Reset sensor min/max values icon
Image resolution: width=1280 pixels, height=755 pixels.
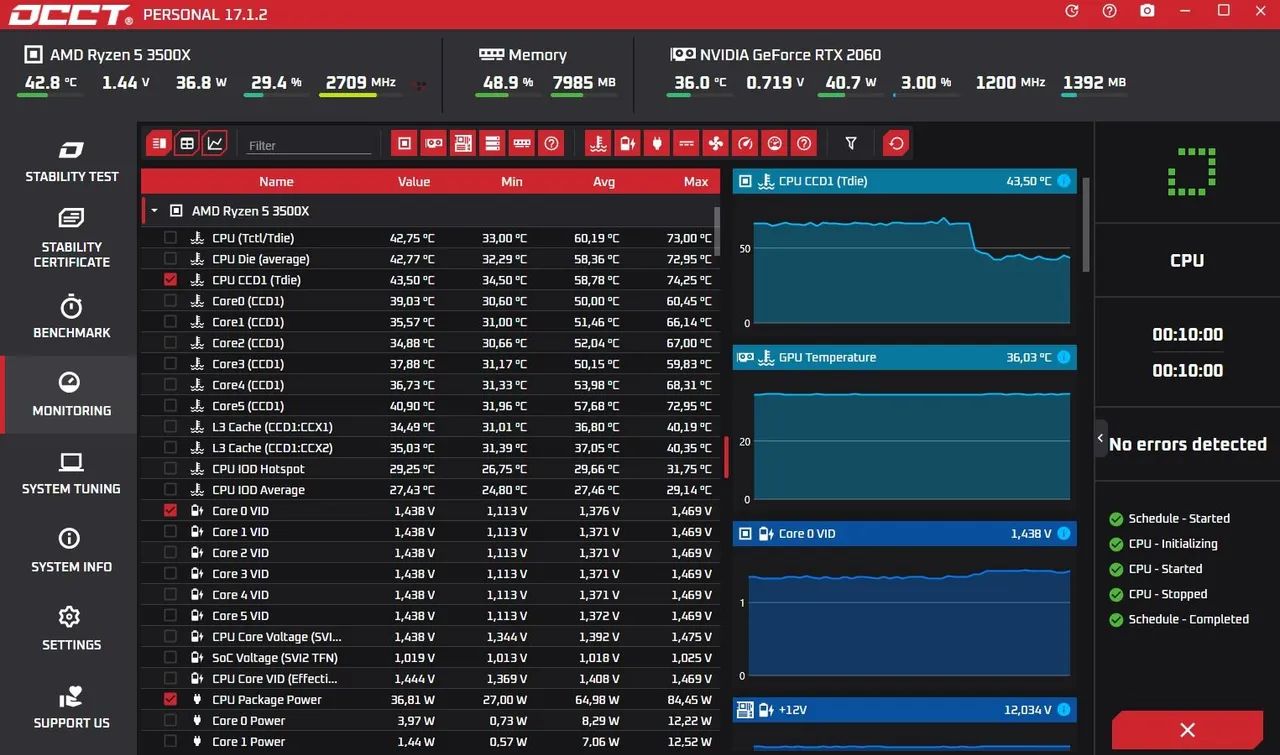point(897,144)
